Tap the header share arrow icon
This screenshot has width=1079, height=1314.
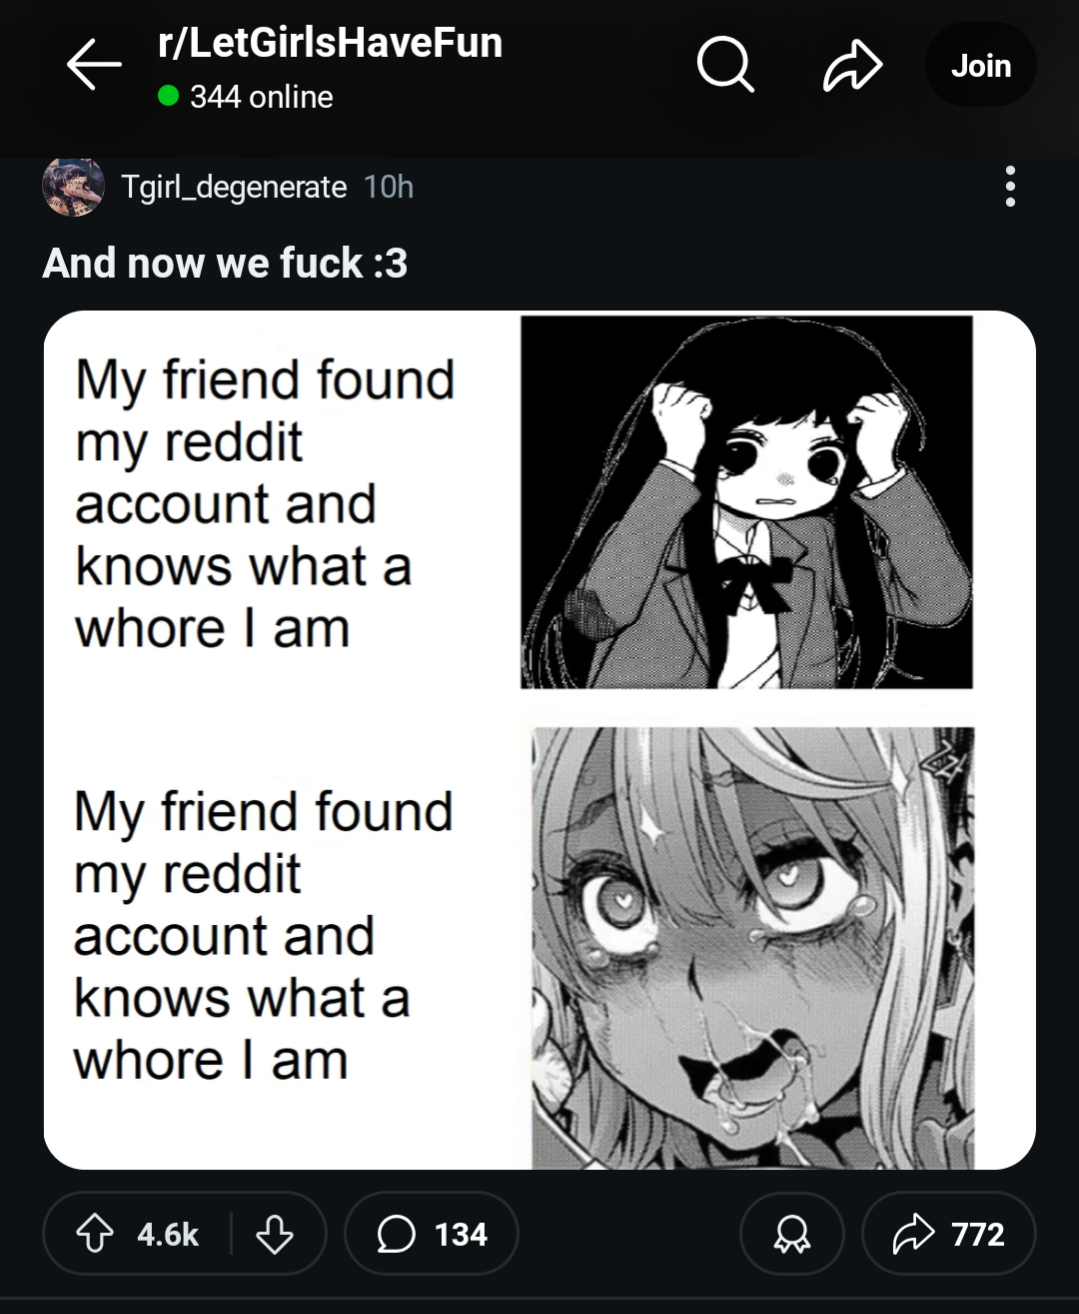click(x=853, y=66)
